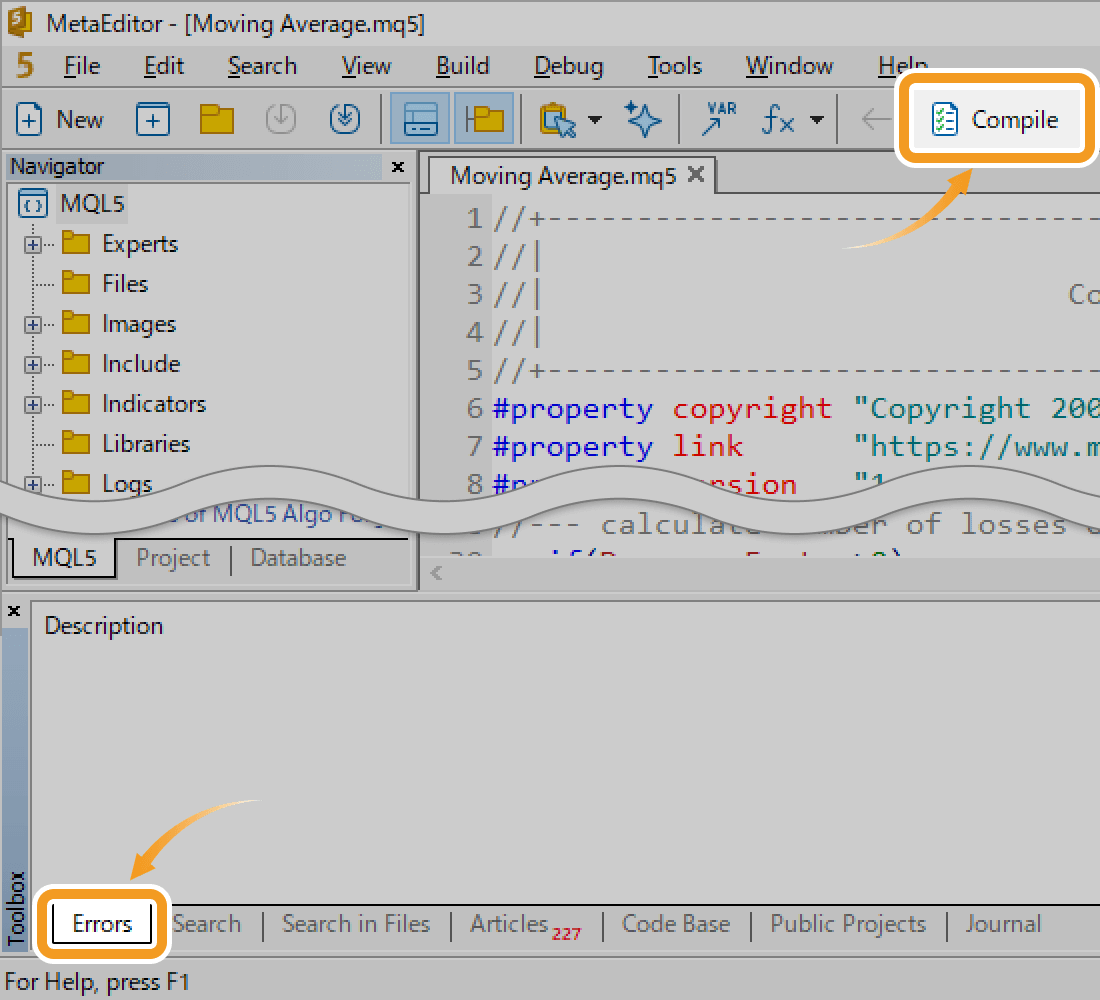This screenshot has height=1000, width=1100.
Task: Click the Compile button
Action: pos(994,120)
